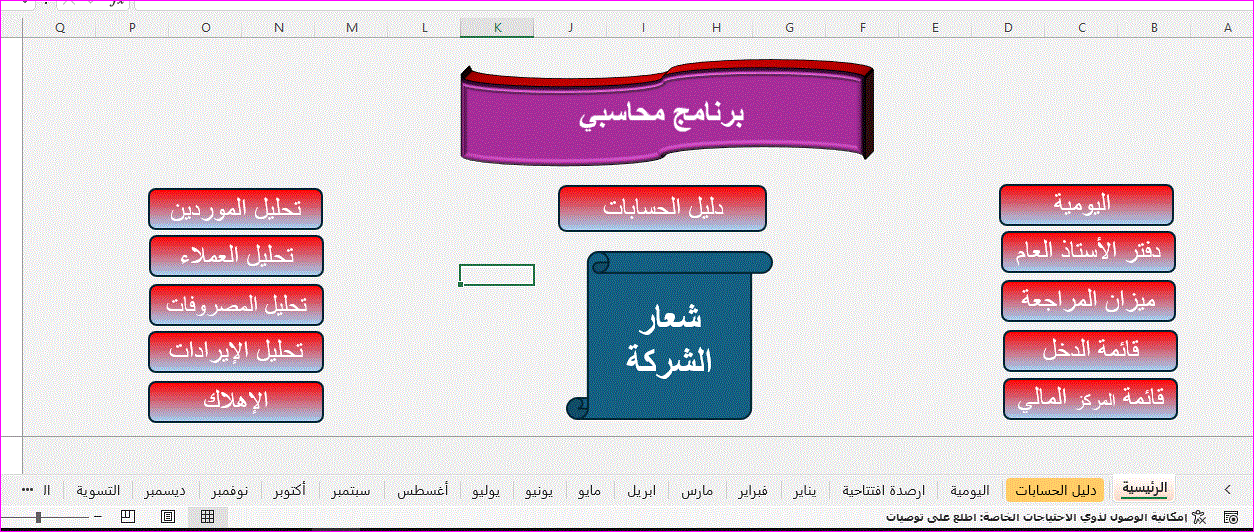
Task: Open the الرئيسية sheet tab
Action: tap(1145, 489)
